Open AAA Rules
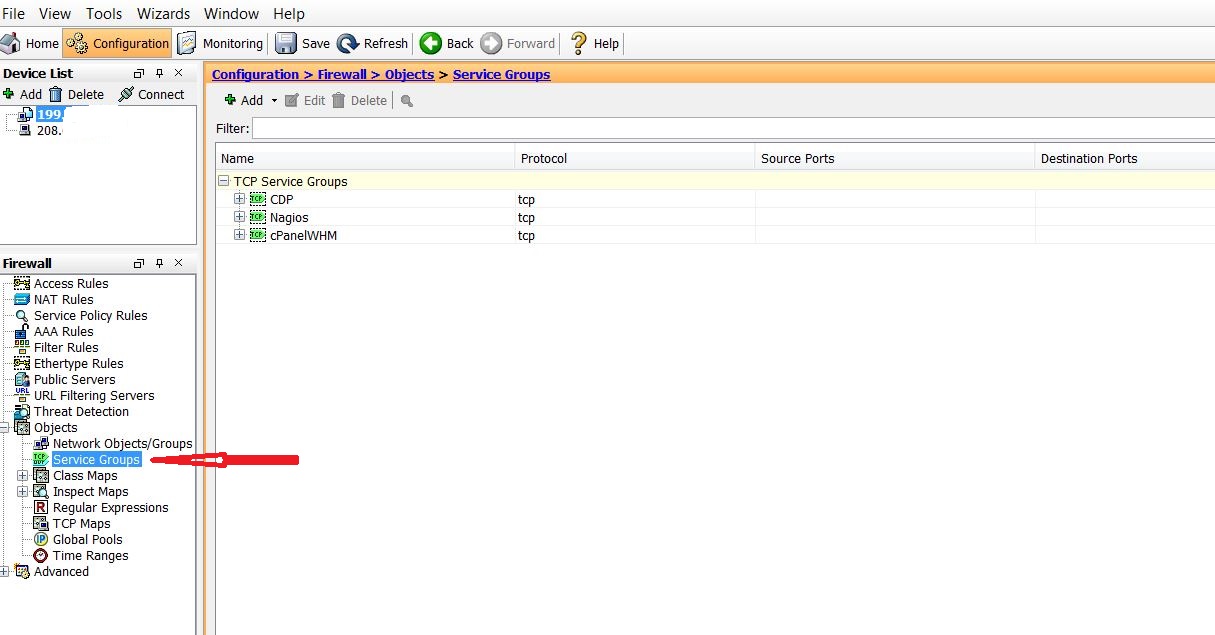 [63, 331]
